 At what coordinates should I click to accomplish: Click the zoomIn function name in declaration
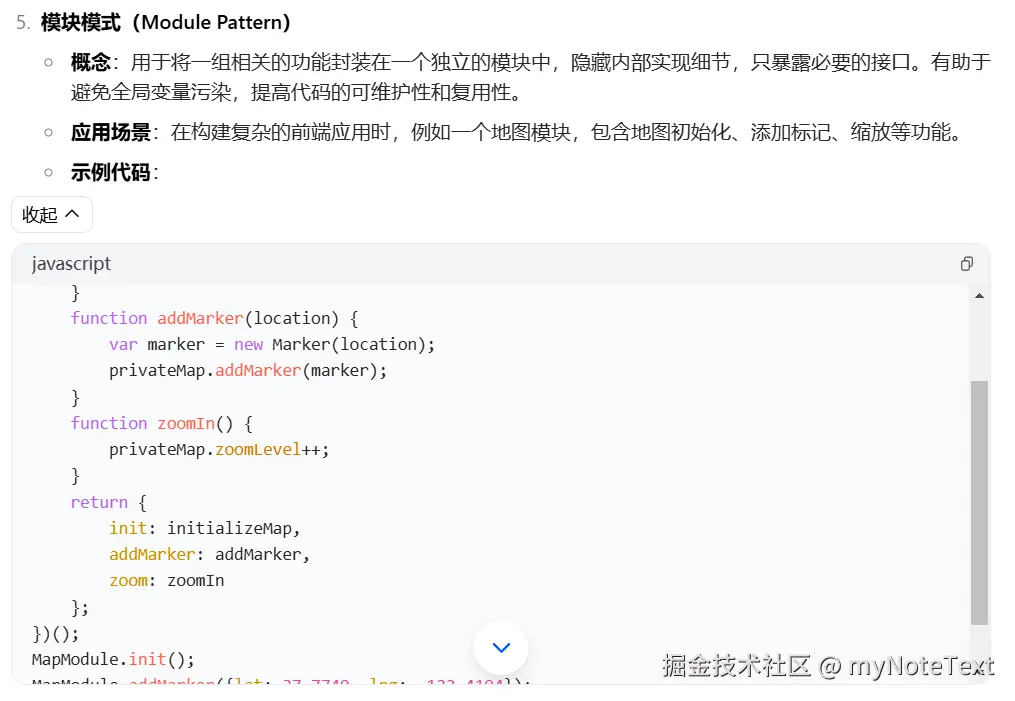click(x=186, y=423)
